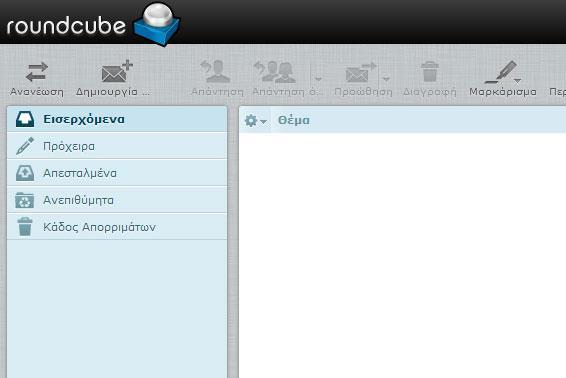
Task: Click the Απάντηση reply icon
Action: (x=216, y=71)
